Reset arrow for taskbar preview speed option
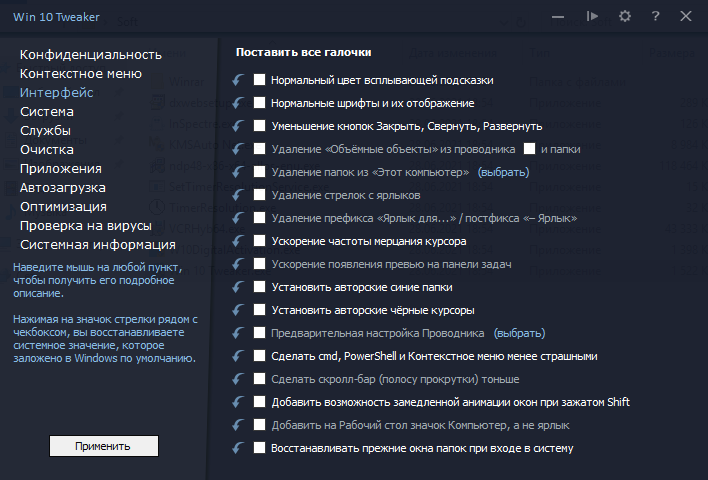 tap(238, 264)
